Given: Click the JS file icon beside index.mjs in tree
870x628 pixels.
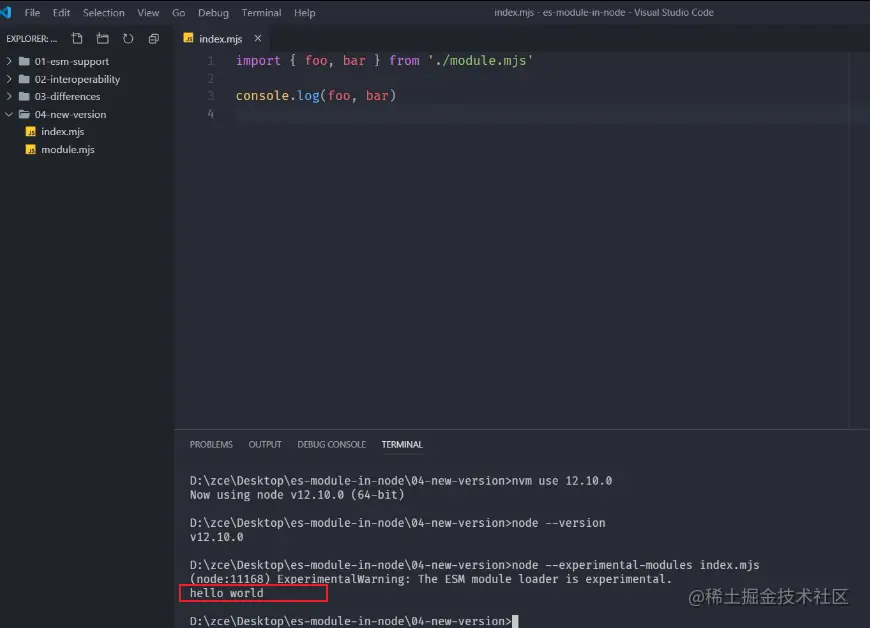Looking at the screenshot, I should pyautogui.click(x=31, y=131).
